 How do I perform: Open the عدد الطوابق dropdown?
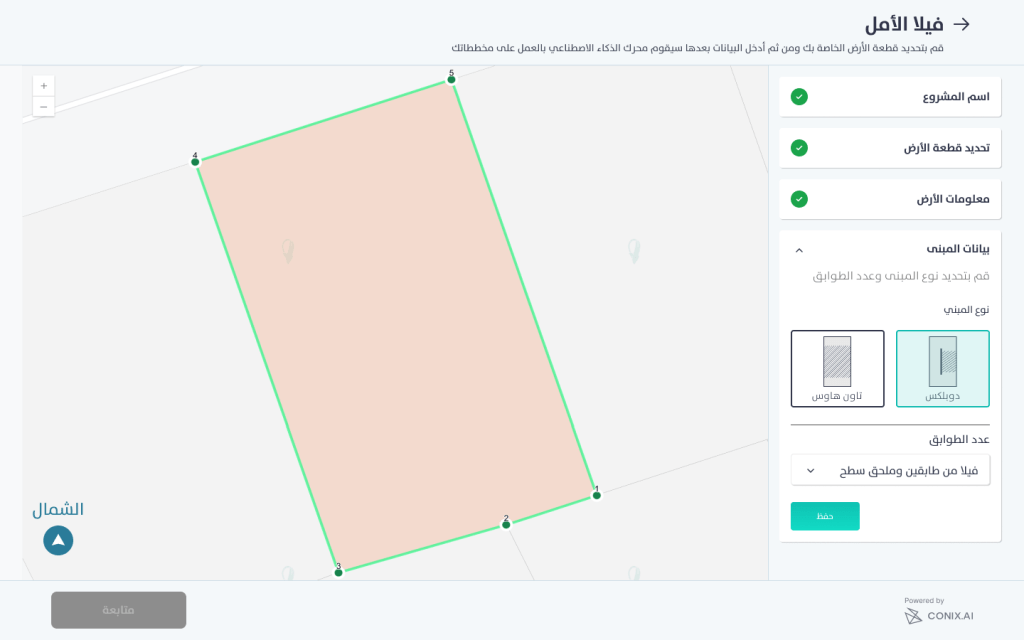(890, 470)
